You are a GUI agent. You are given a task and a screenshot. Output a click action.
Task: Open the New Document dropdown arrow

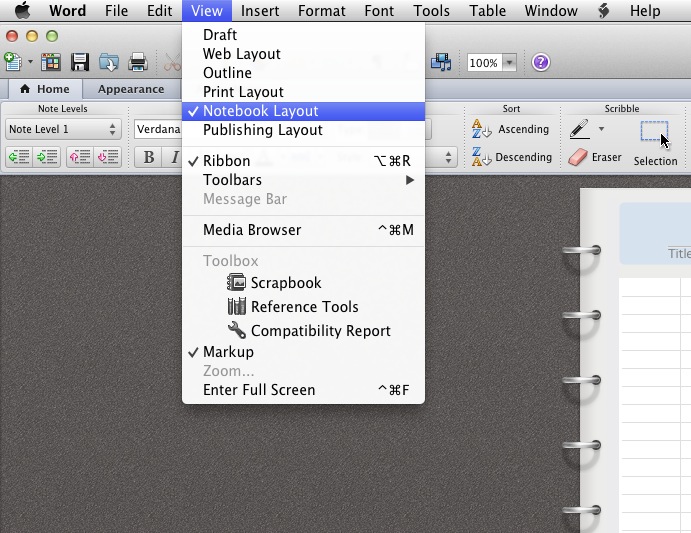(30, 62)
